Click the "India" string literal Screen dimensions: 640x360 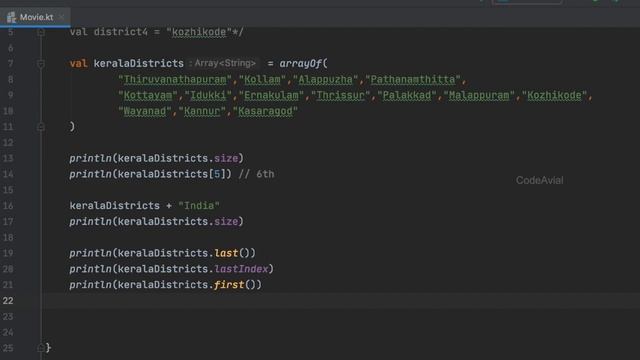(x=199, y=206)
